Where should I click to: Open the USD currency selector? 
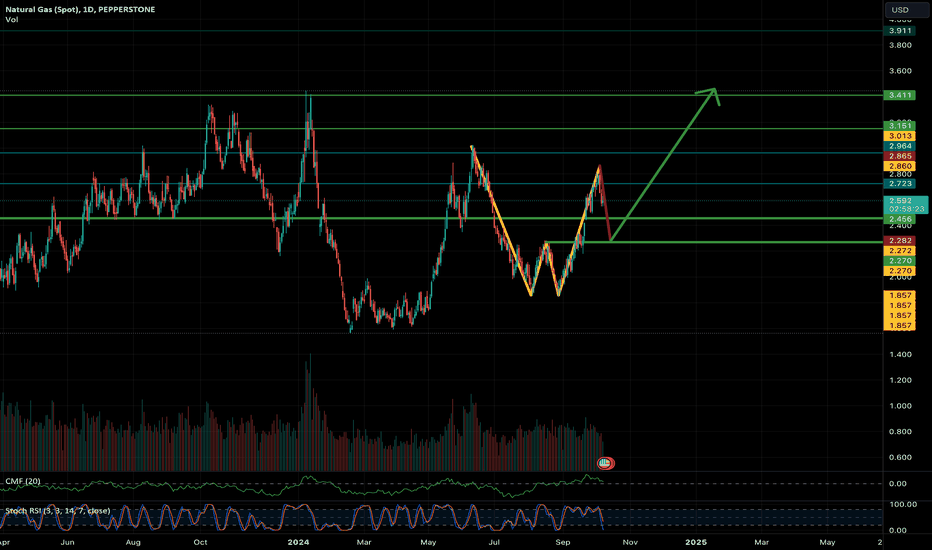[x=905, y=10]
